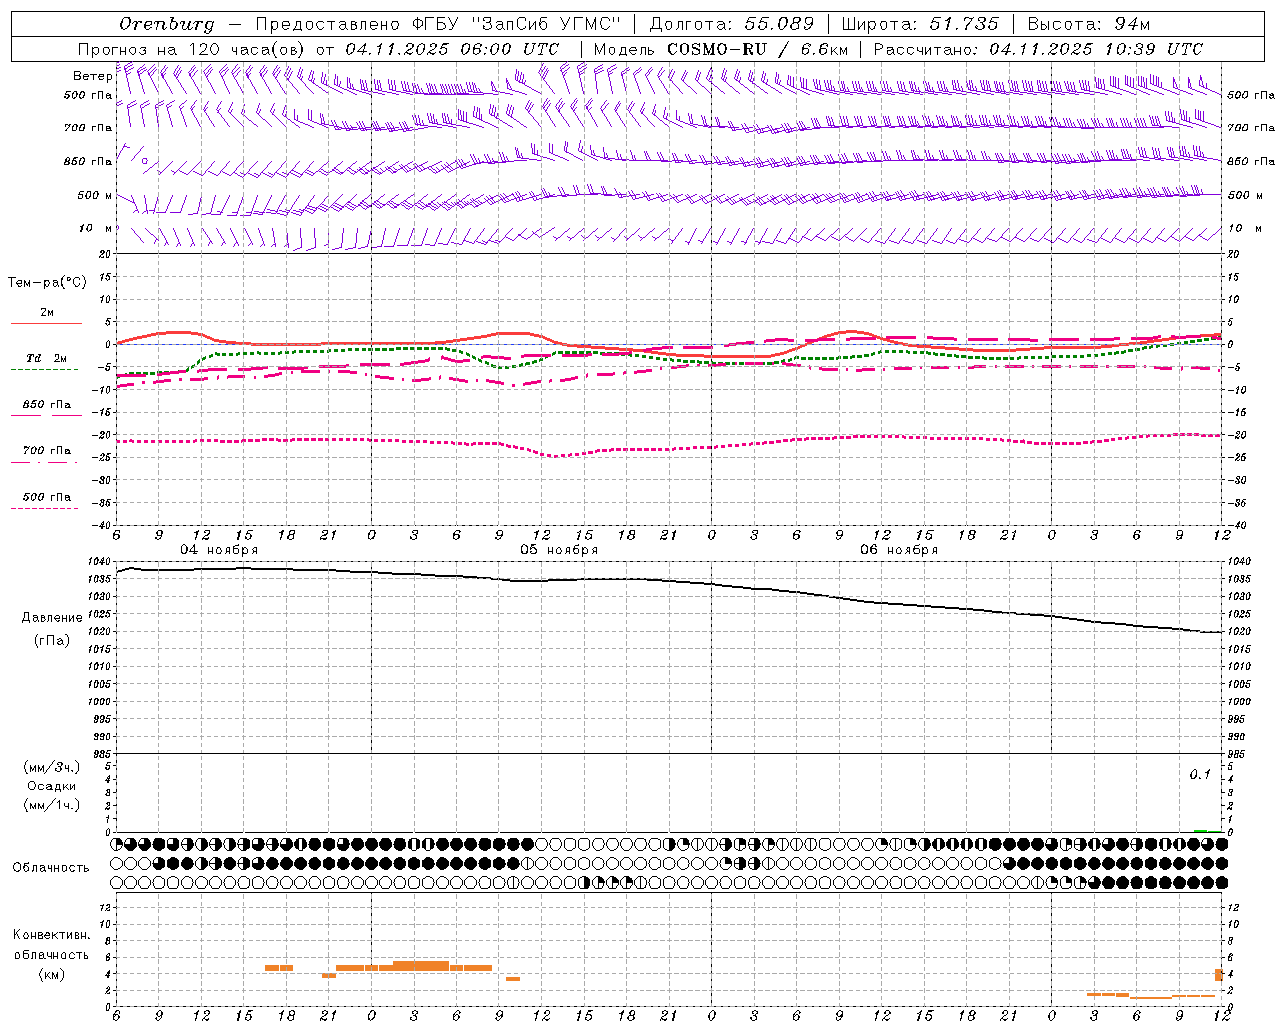The width and height of the screenshot is (1280, 1024).
Task: Click the date label 04 ноября
Action: [219, 550]
